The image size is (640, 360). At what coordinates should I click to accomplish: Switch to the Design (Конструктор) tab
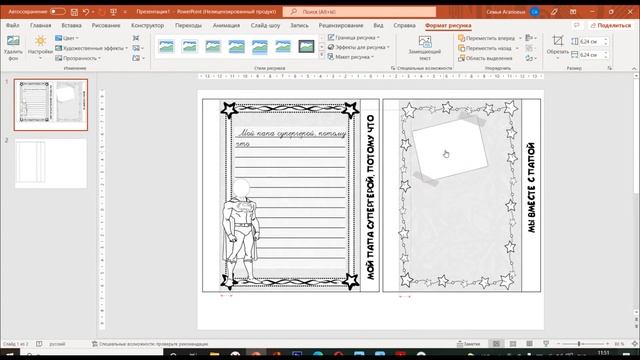click(147, 25)
